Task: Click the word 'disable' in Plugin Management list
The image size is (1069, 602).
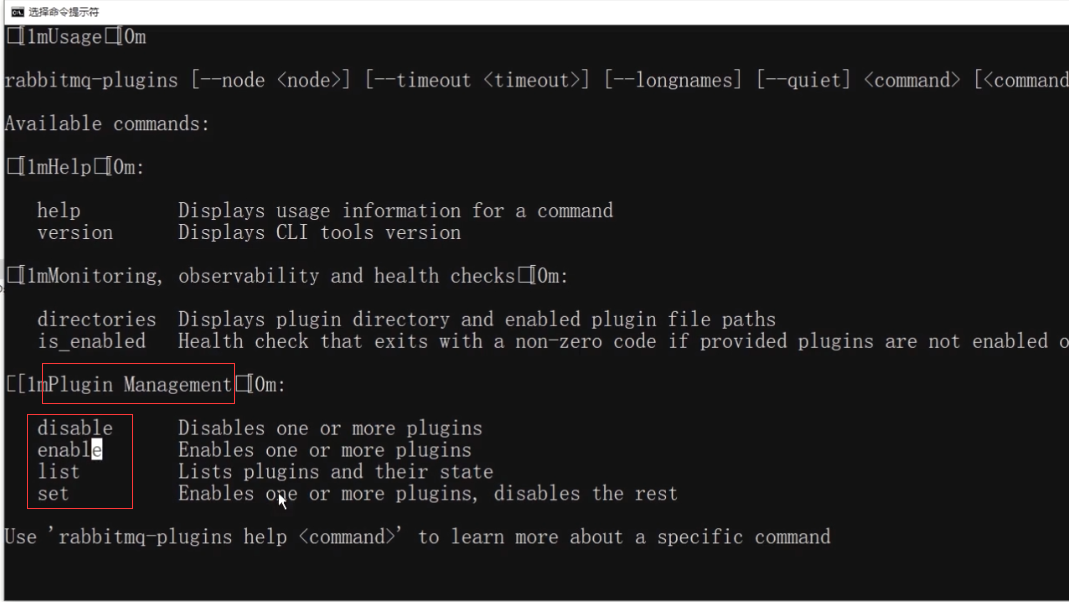Action: pos(75,428)
